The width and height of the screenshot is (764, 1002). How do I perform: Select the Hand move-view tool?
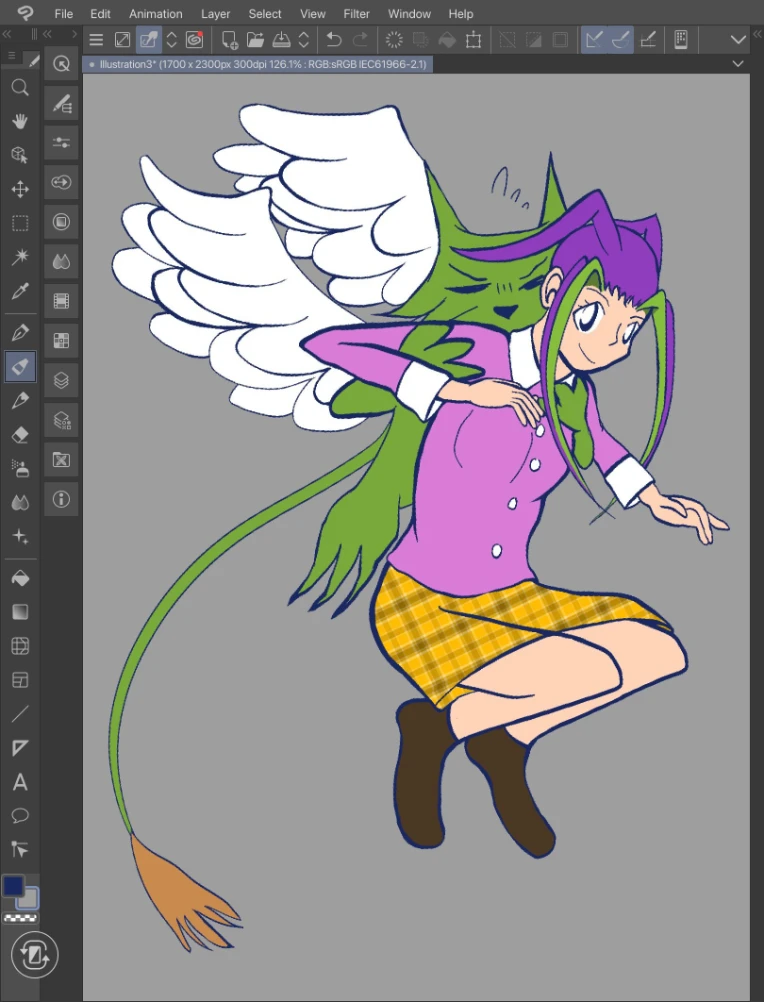click(x=20, y=121)
